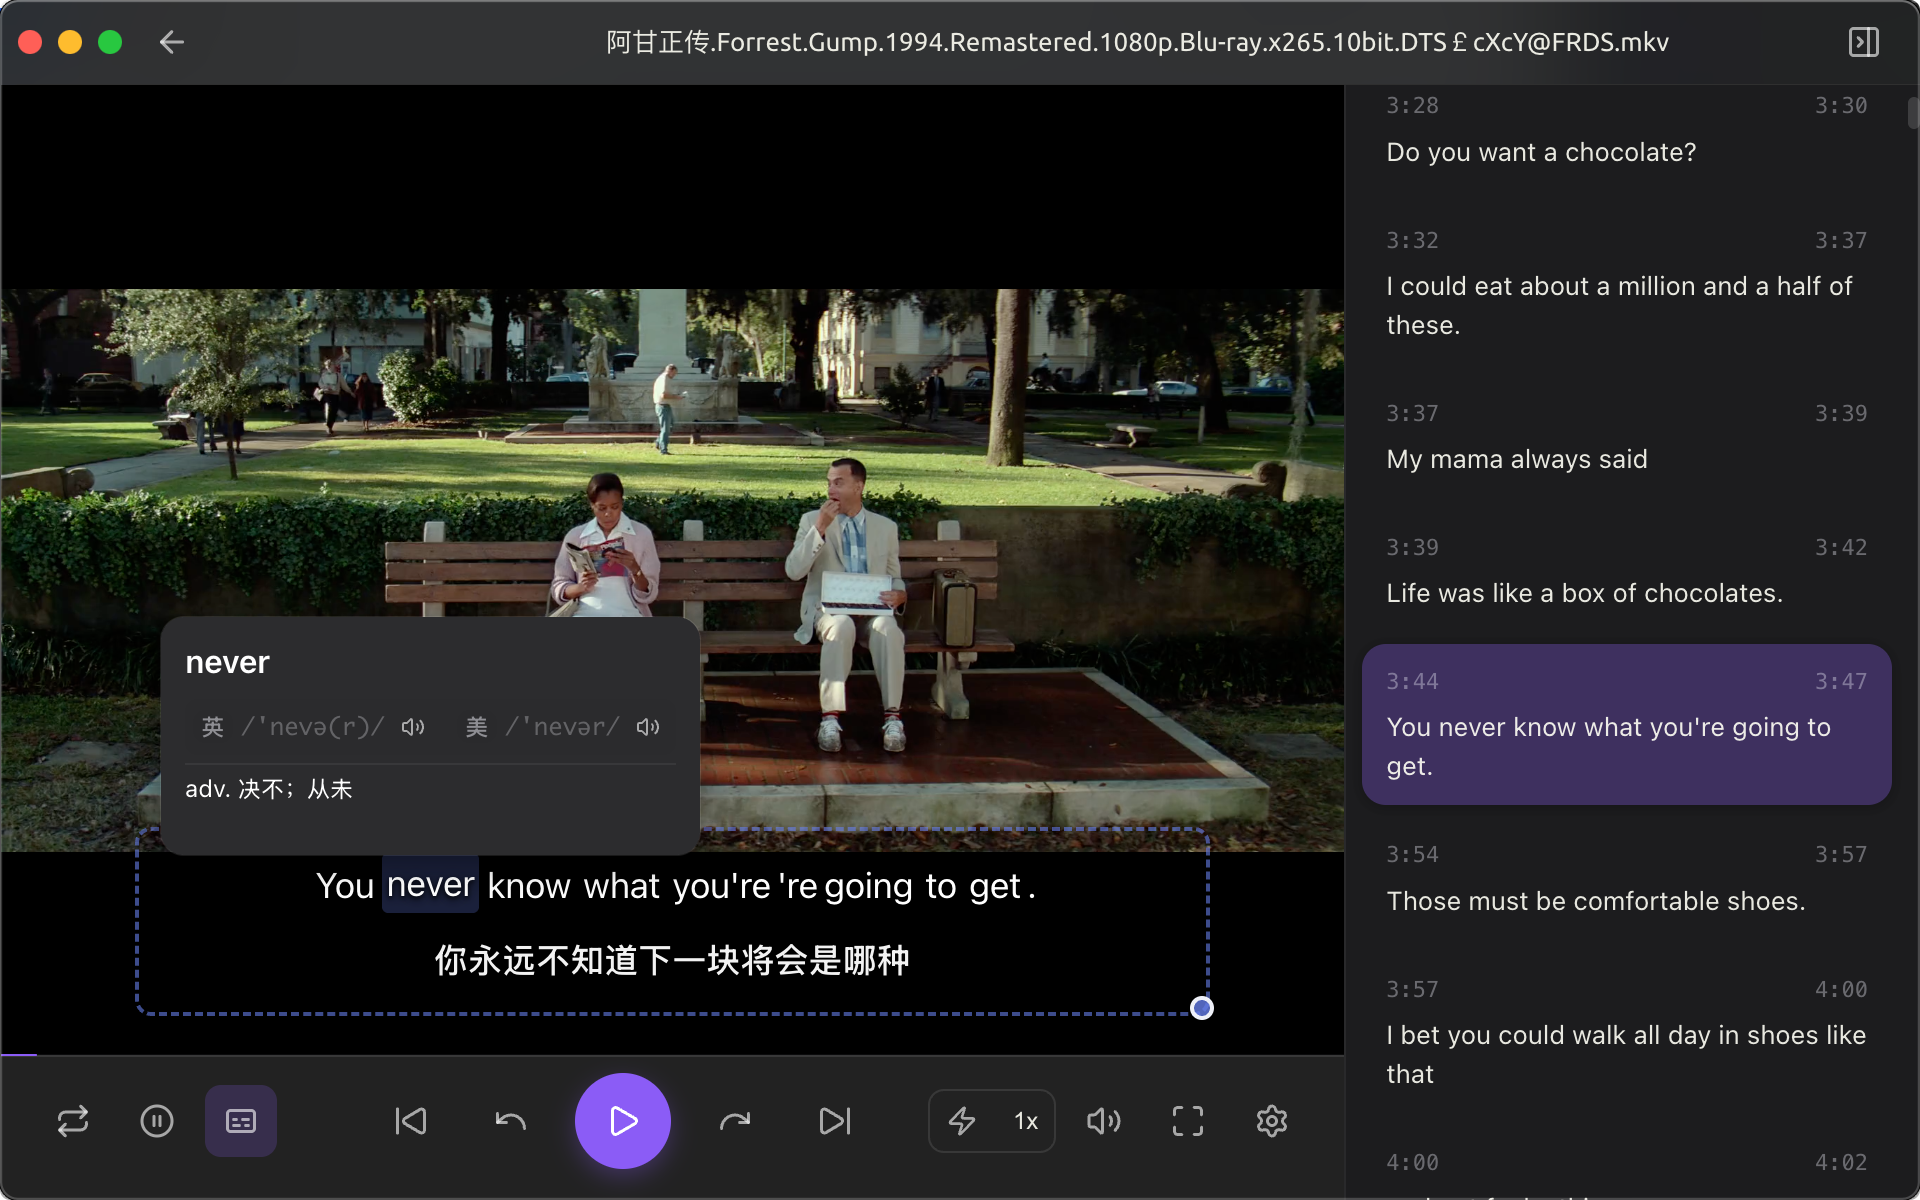Play the US pronunciation of "never"
This screenshot has width=1920, height=1200.
pos(647,727)
